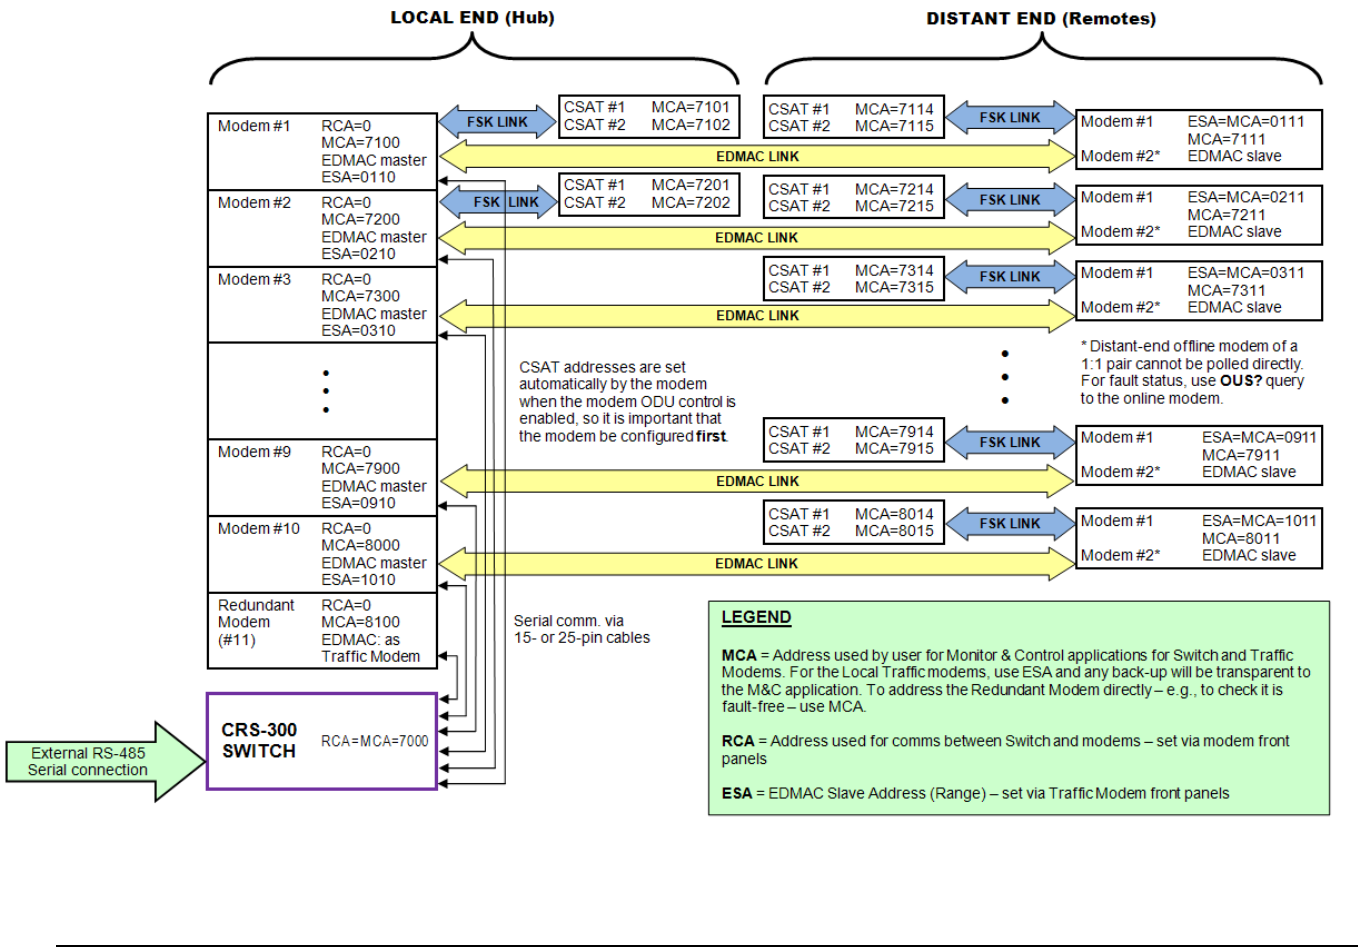Select hub Modem #3 box with MCA=7300
This screenshot has height=947, width=1358.
pos(322,305)
